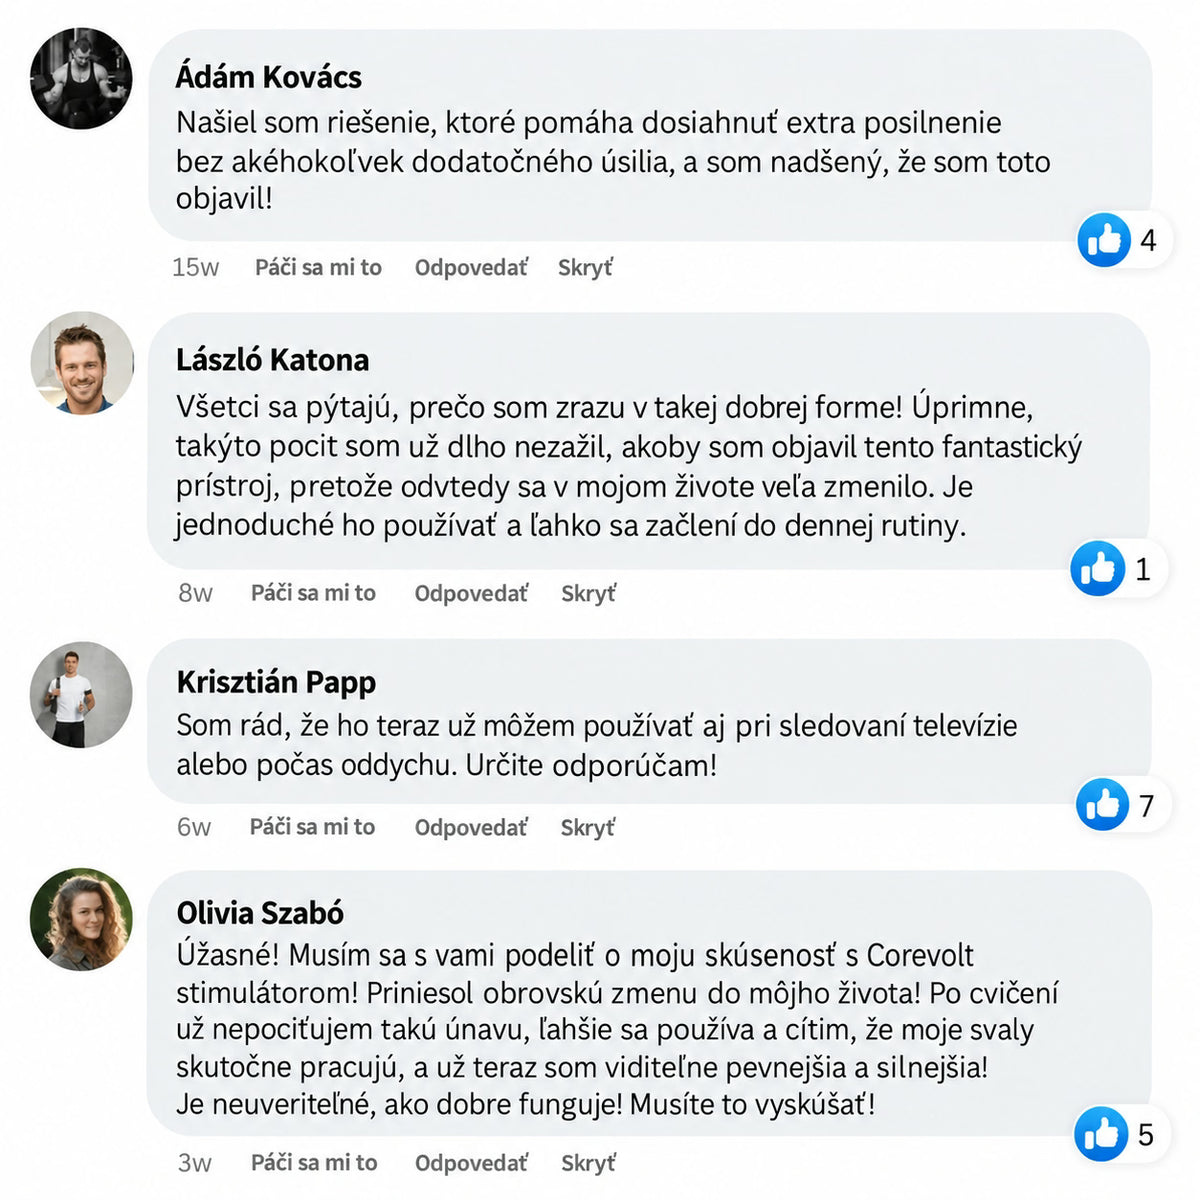The height and width of the screenshot is (1200, 1200).
Task: Open Ádám Kovács's profile picture
Action: (81, 78)
